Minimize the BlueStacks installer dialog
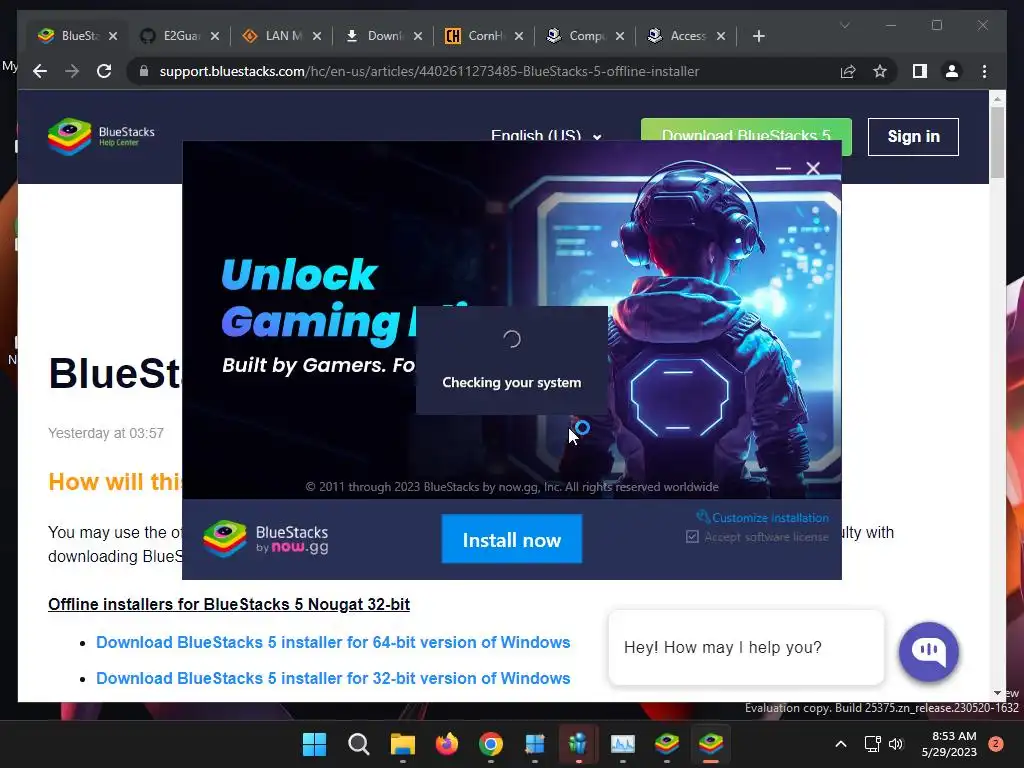1024x768 pixels. (783, 168)
